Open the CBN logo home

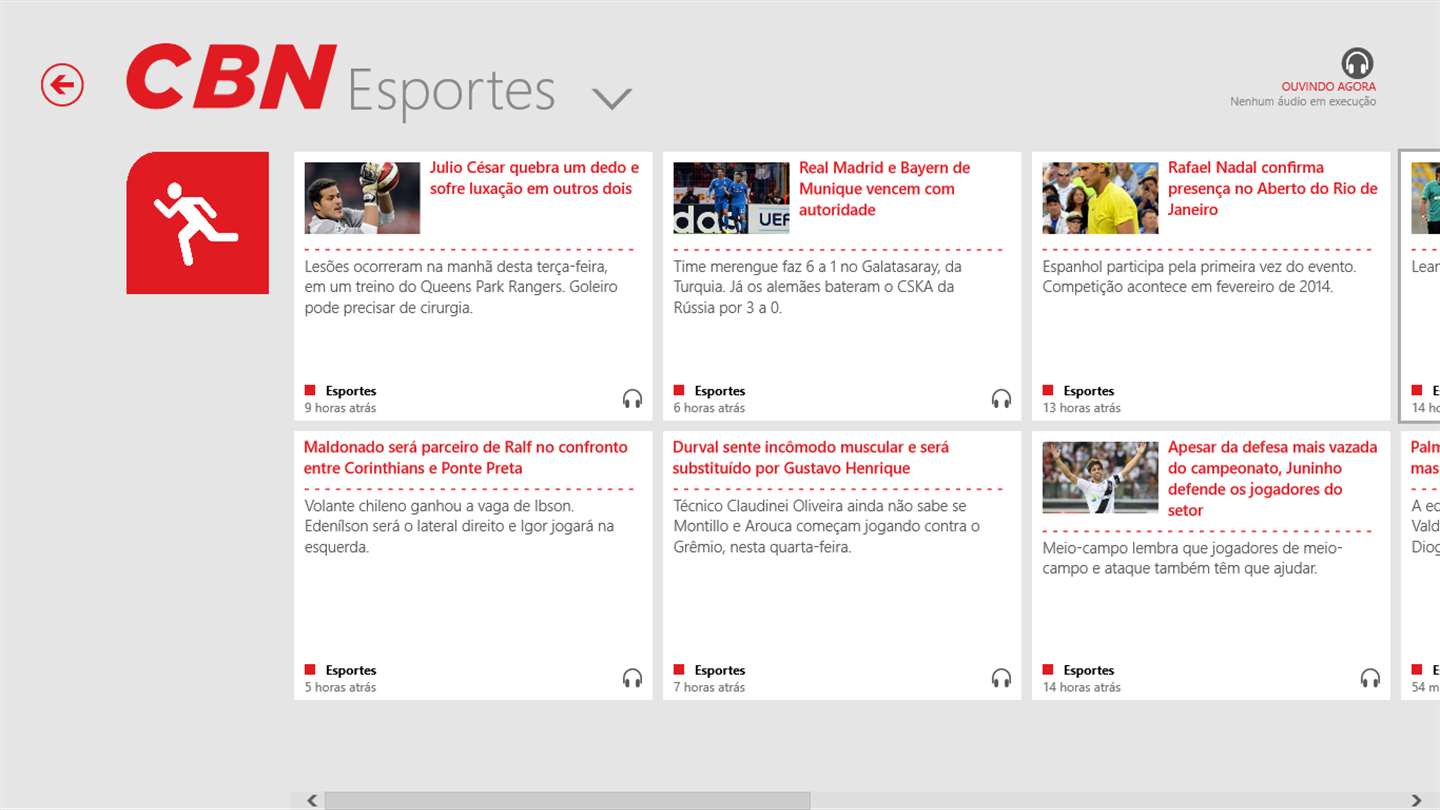click(x=230, y=77)
